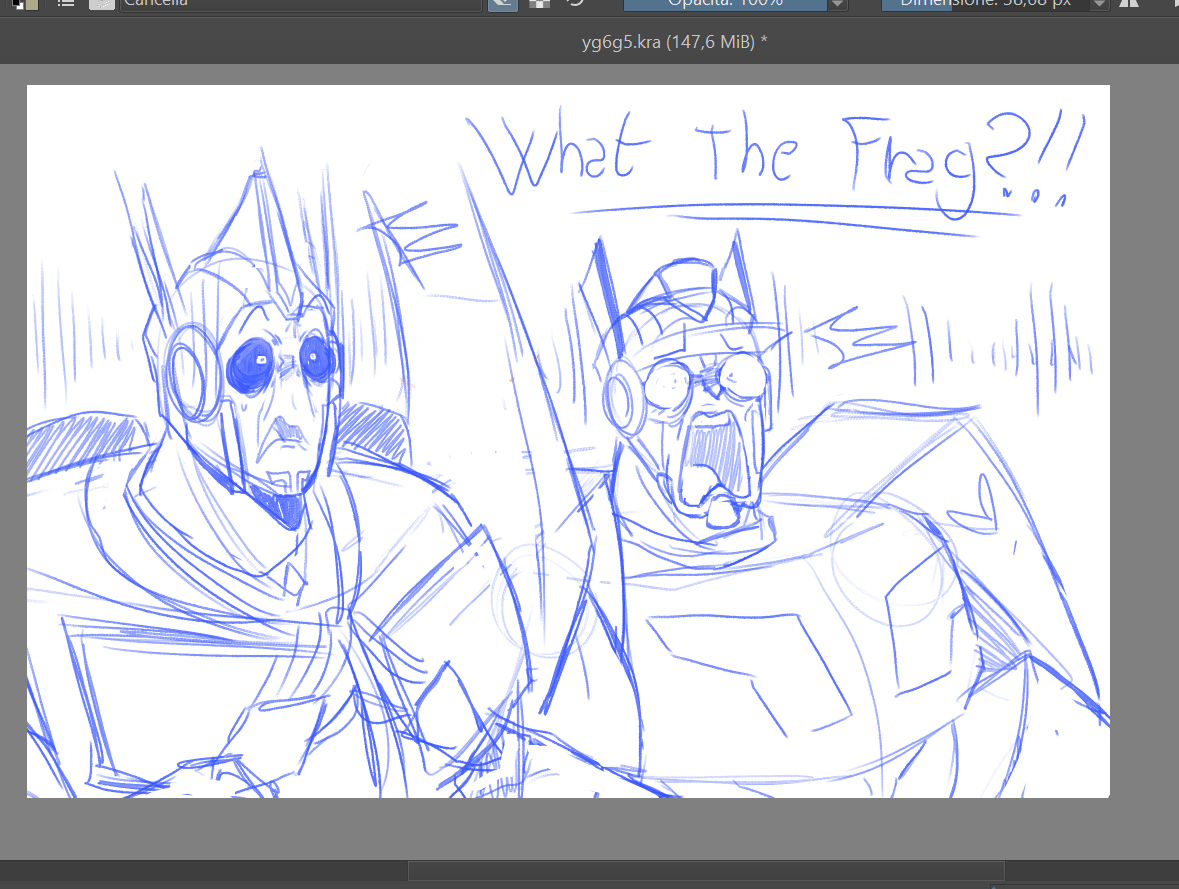Image resolution: width=1179 pixels, height=889 pixels.
Task: Expand the Dimensione dropdown arrow
Action: 1100,5
